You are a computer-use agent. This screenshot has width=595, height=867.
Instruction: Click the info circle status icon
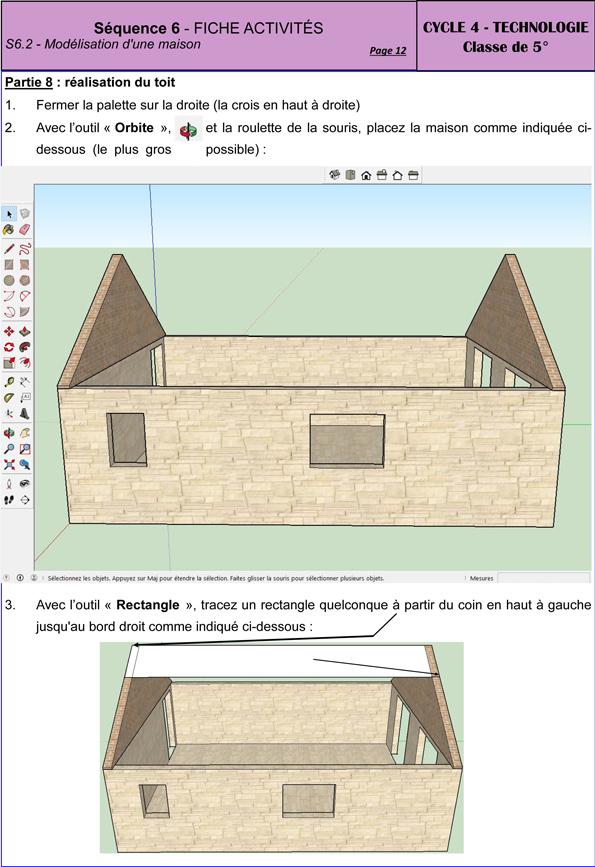tap(20, 578)
